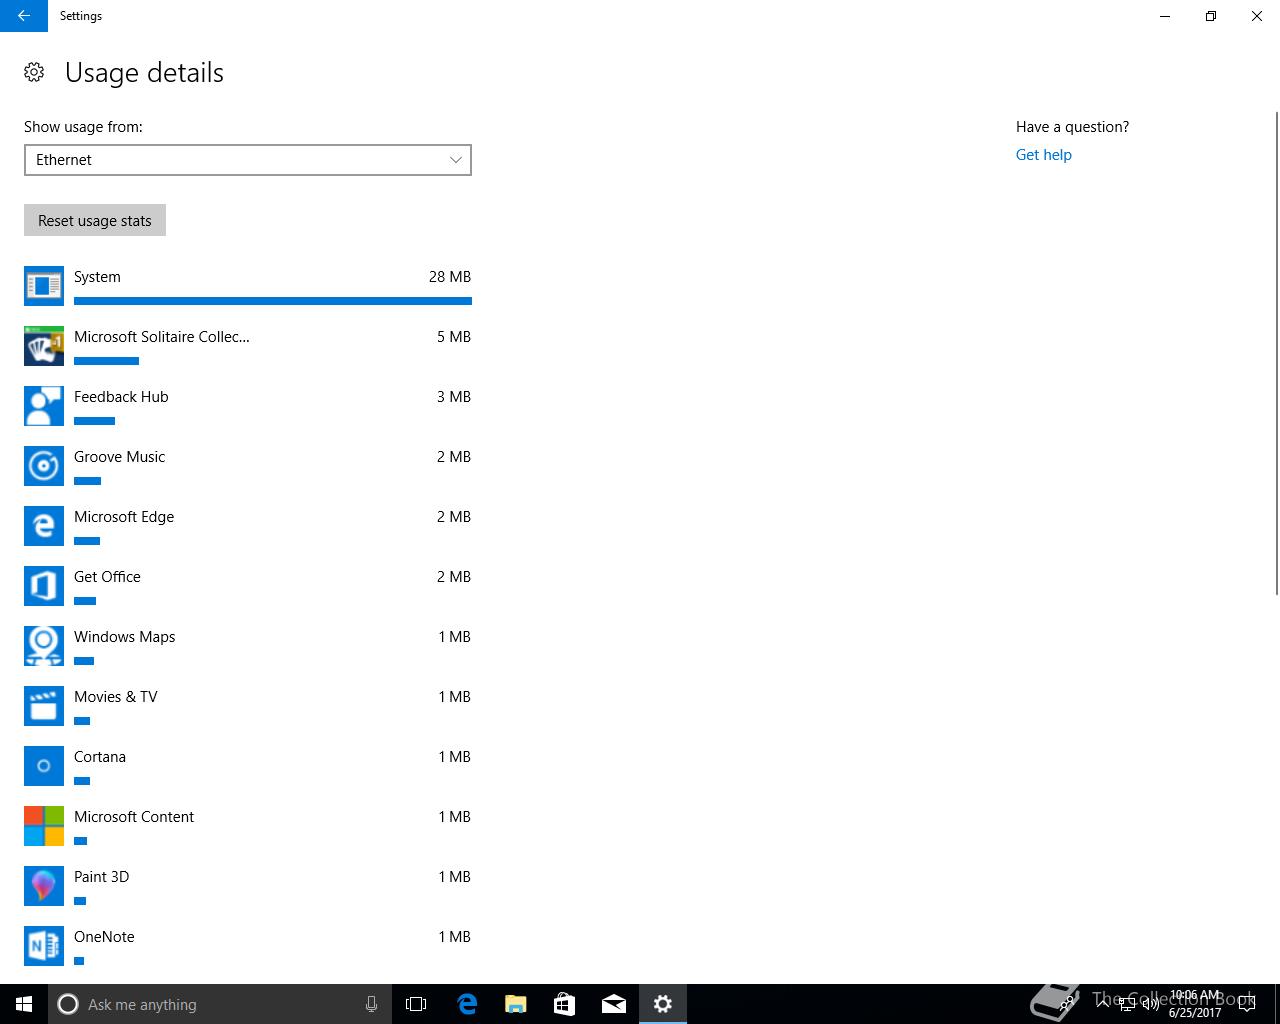1280x1024 pixels.
Task: Click the Feedback Hub usage bar
Action: click(94, 421)
